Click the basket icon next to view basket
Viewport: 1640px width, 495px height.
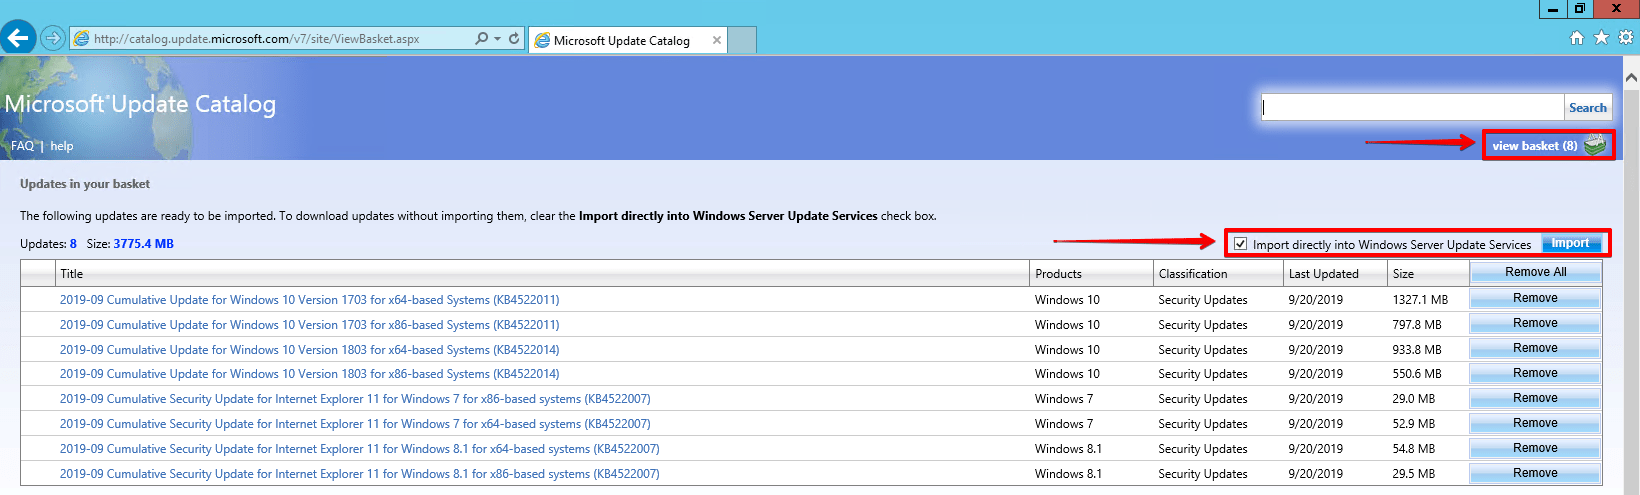tap(1595, 144)
